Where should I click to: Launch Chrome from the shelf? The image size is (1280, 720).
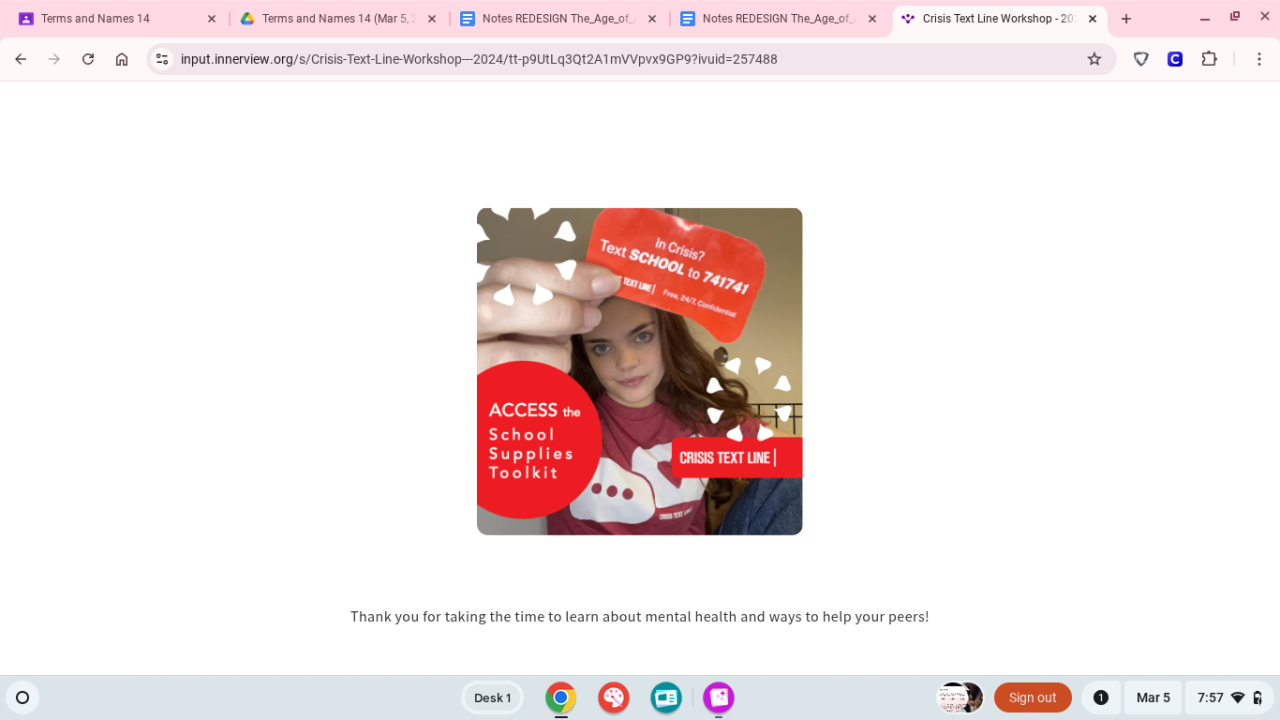(561, 698)
